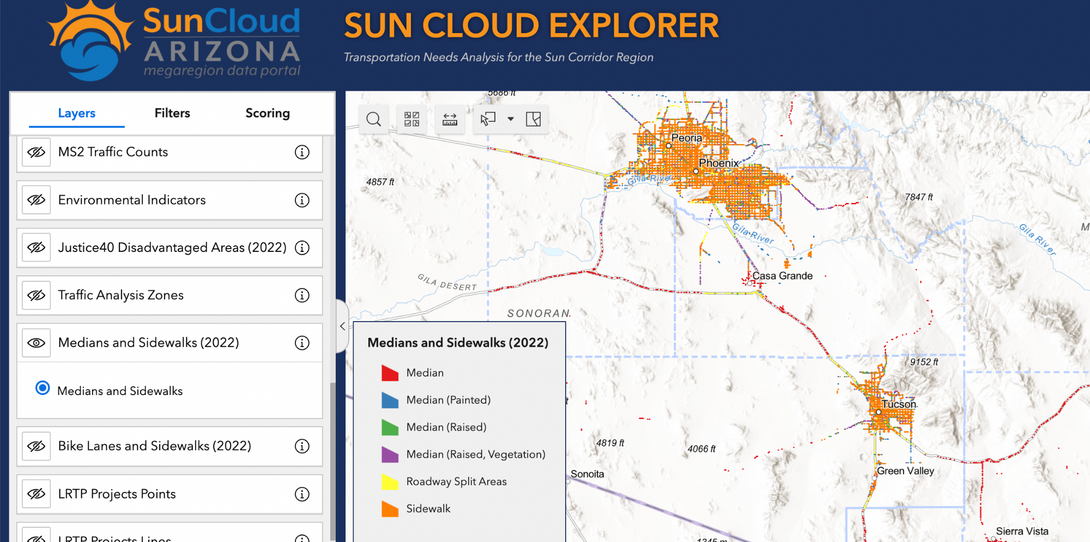Click the orange Sidewalk legend swatch
The width and height of the screenshot is (1090, 542).
(x=389, y=509)
